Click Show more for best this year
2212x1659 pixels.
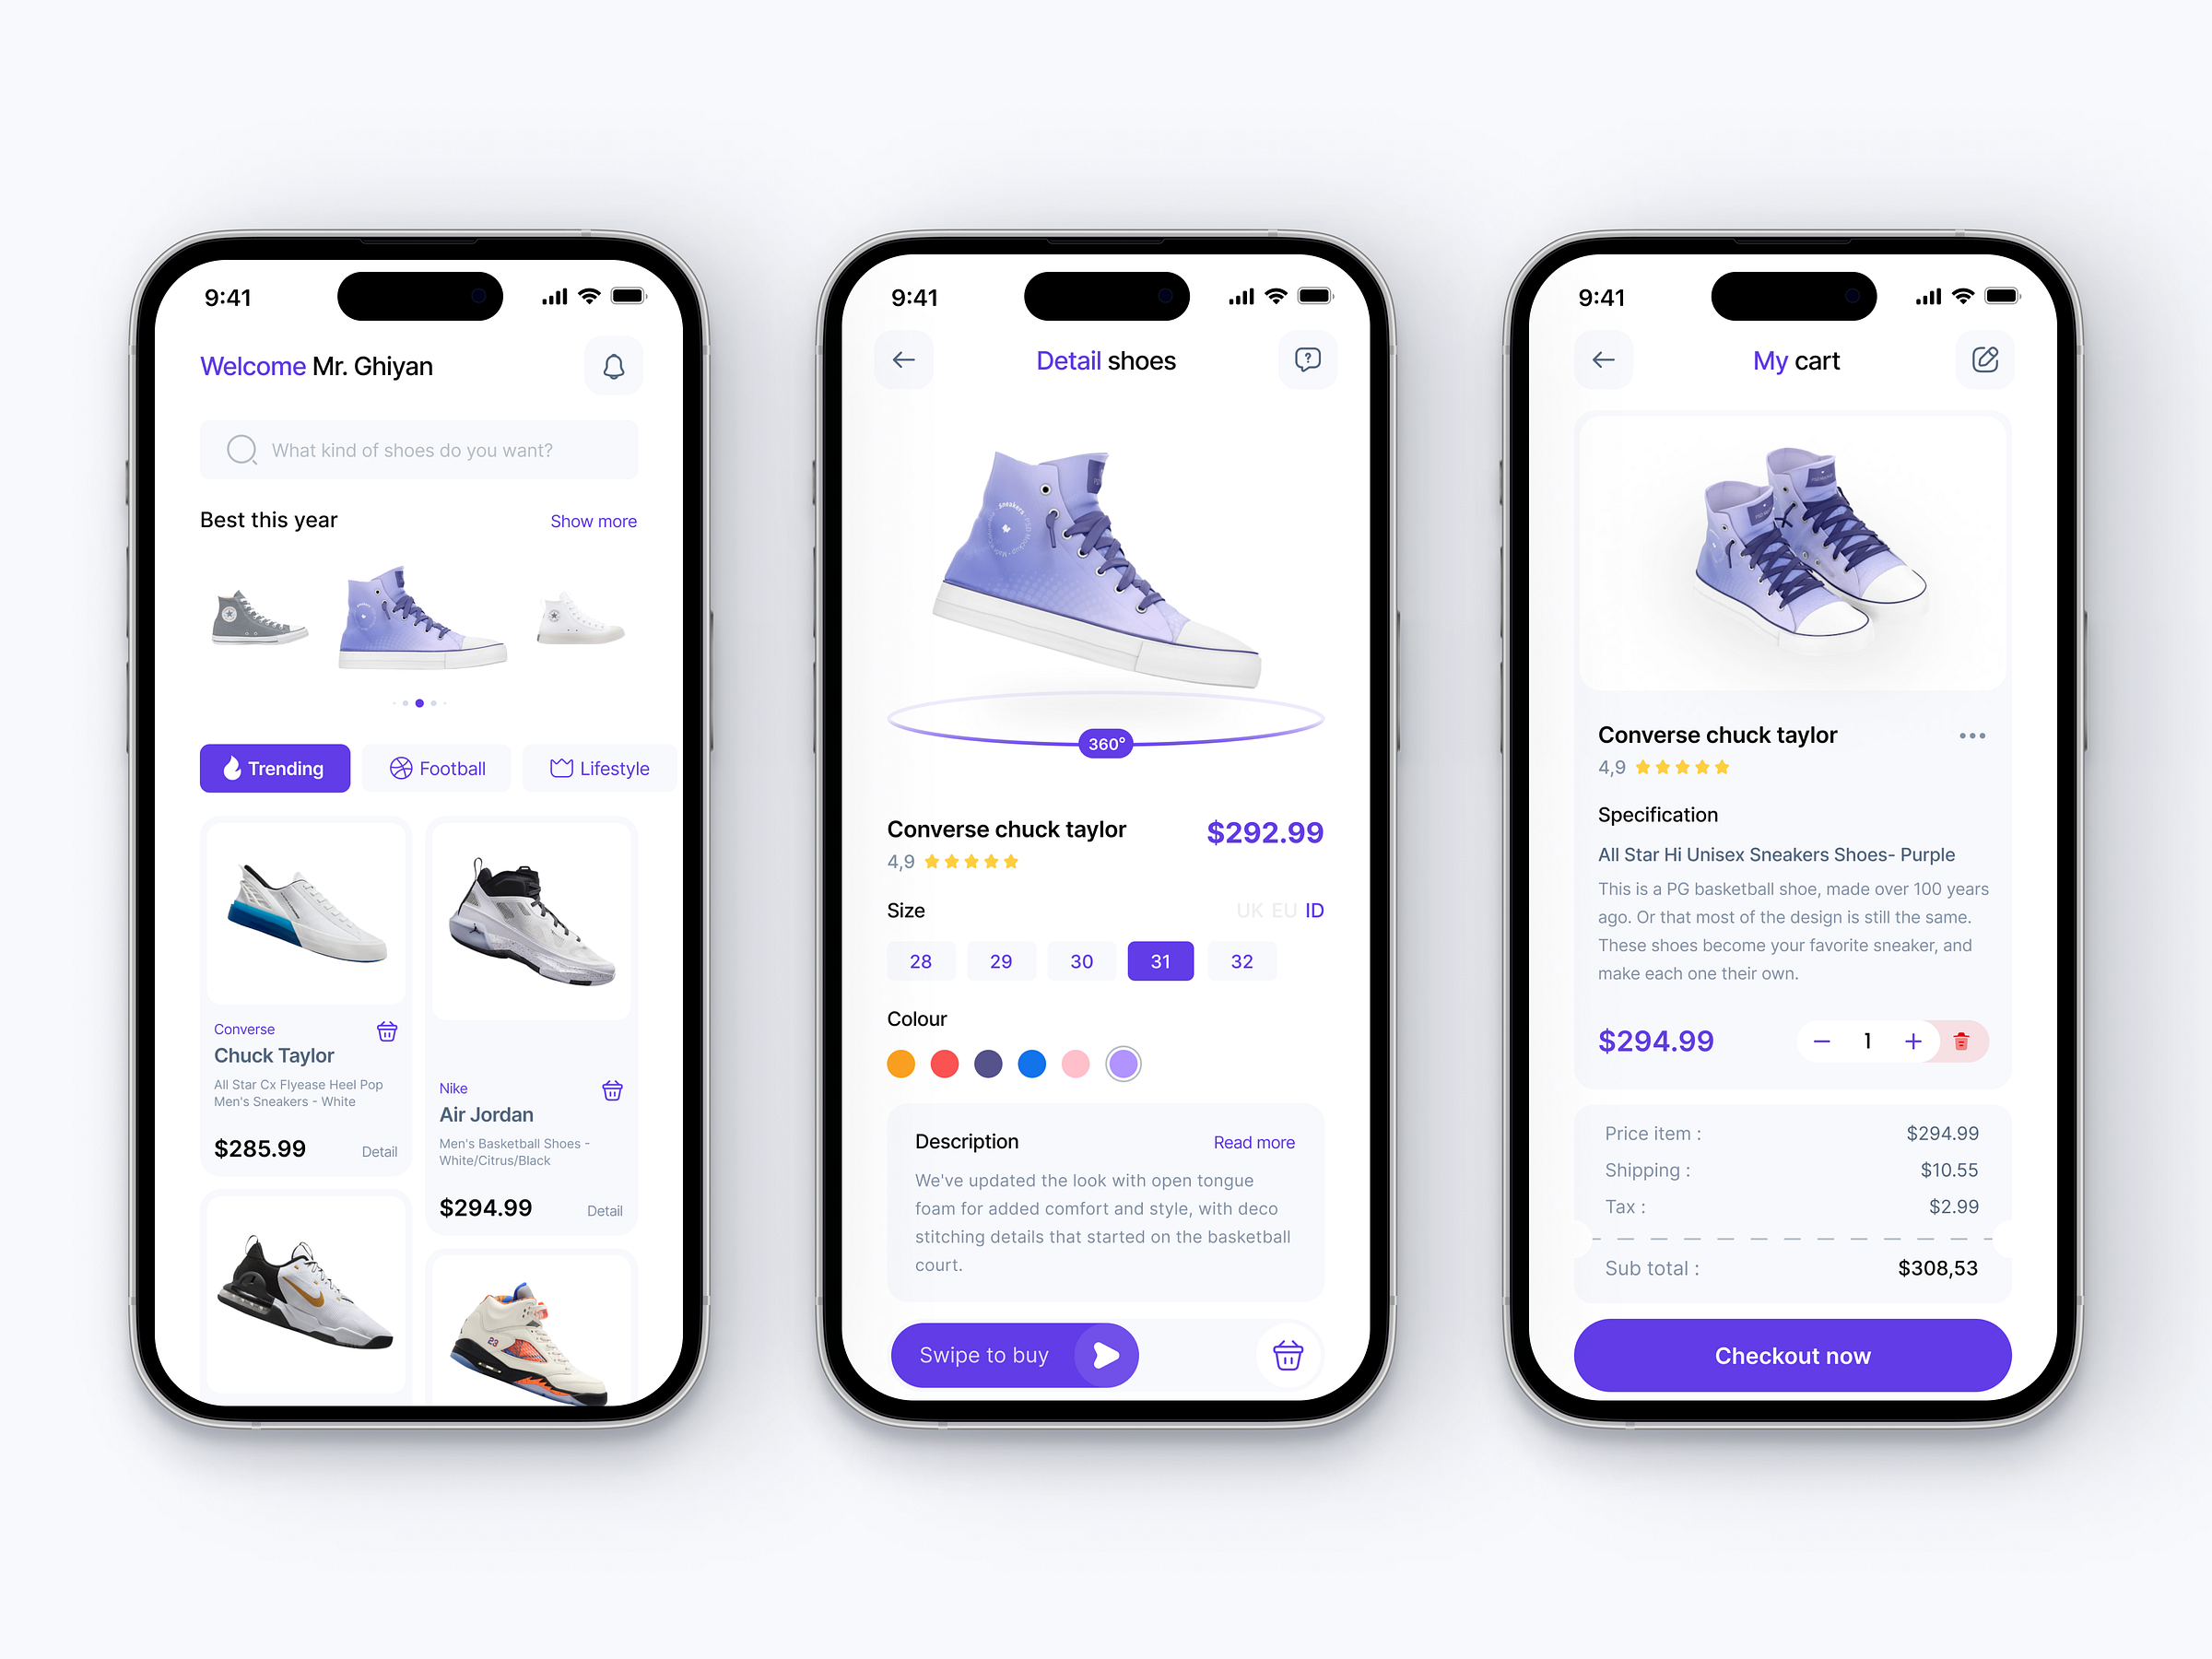pos(593,519)
